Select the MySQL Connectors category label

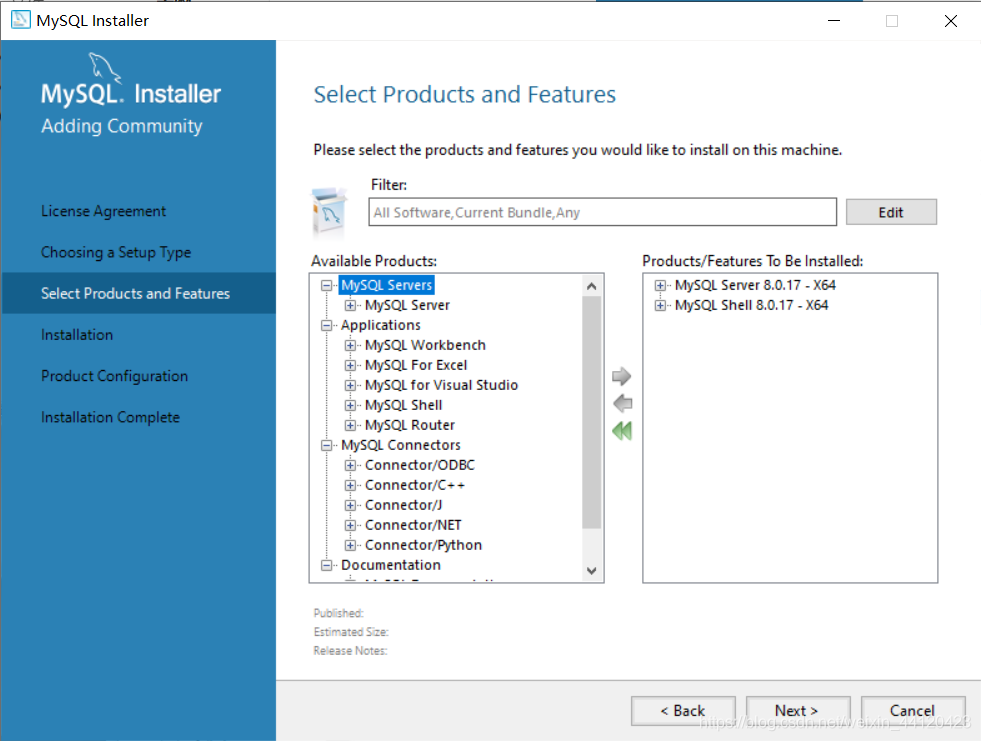click(x=401, y=446)
